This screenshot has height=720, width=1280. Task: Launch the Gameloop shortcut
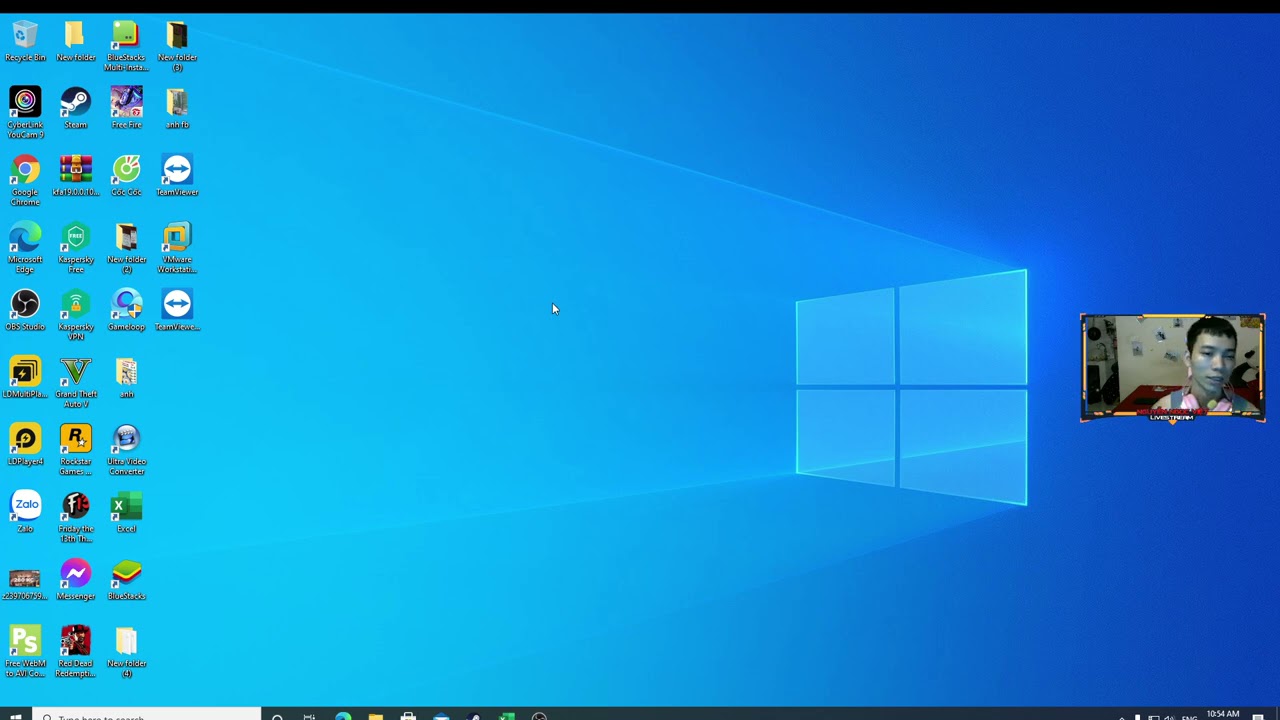click(126, 310)
